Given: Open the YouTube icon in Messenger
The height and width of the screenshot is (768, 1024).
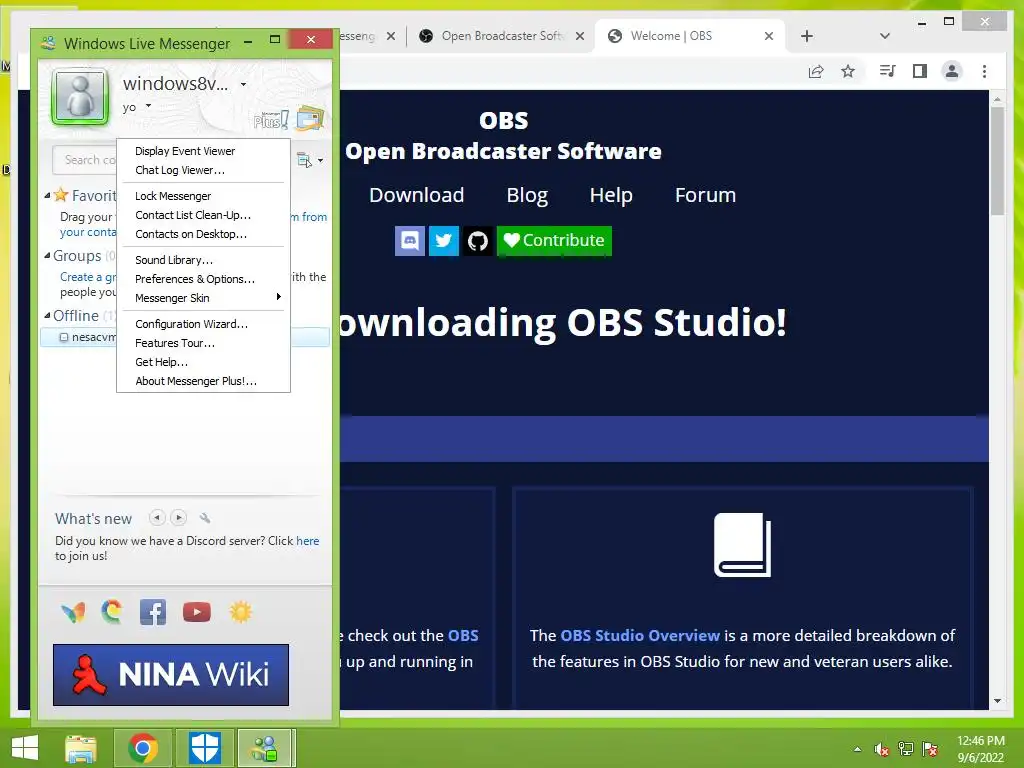Looking at the screenshot, I should 197,612.
